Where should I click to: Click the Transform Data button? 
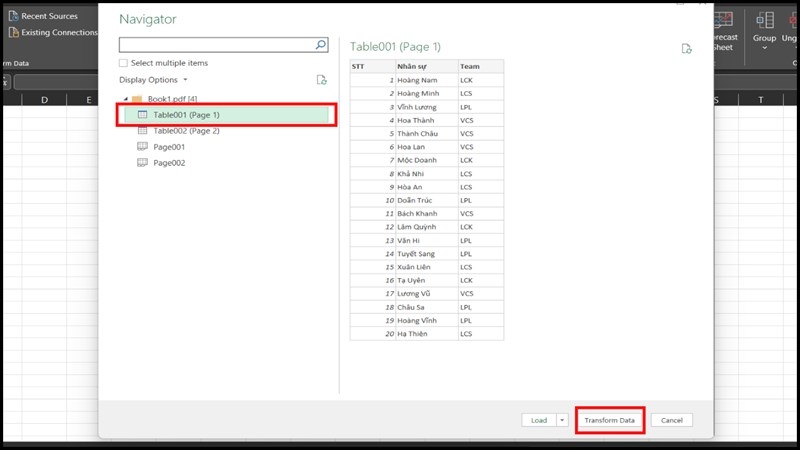pos(610,421)
